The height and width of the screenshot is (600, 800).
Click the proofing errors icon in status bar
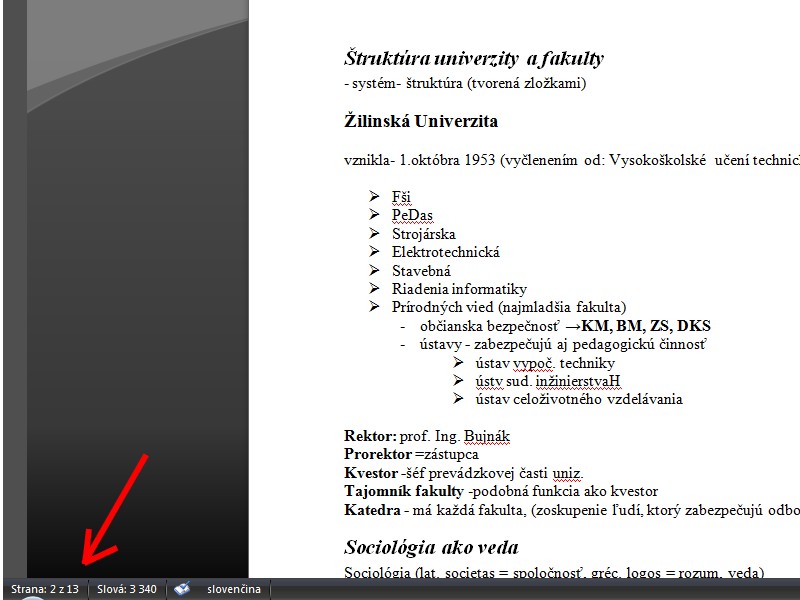point(183,589)
